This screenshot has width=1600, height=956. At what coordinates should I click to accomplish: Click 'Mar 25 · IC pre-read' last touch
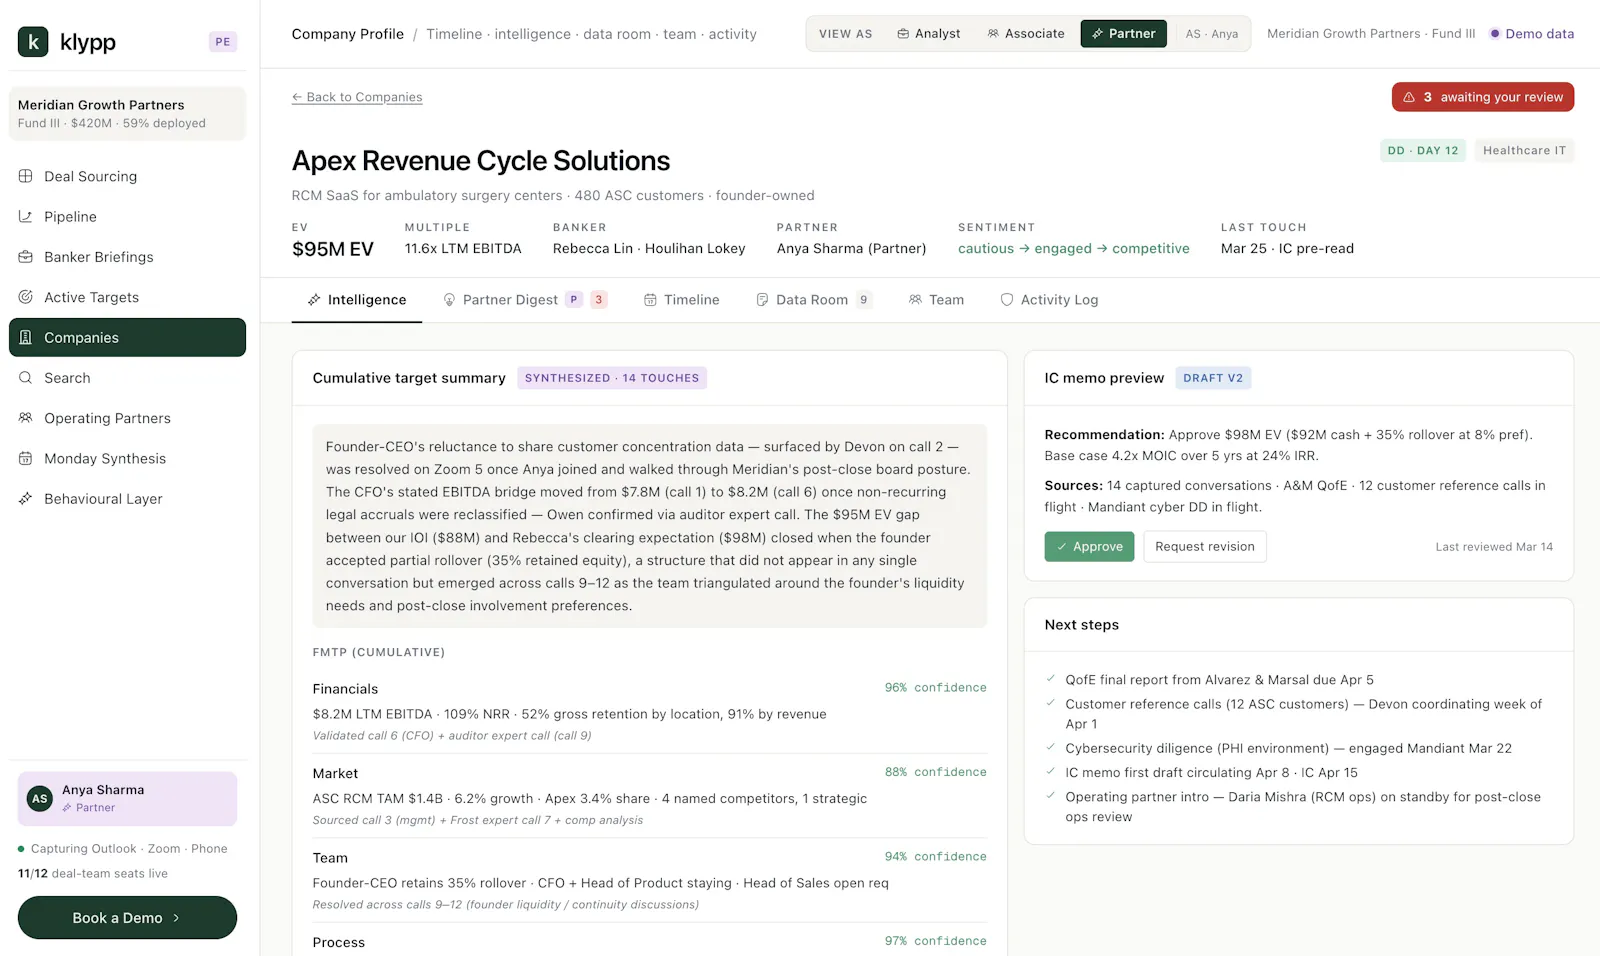click(x=1287, y=249)
